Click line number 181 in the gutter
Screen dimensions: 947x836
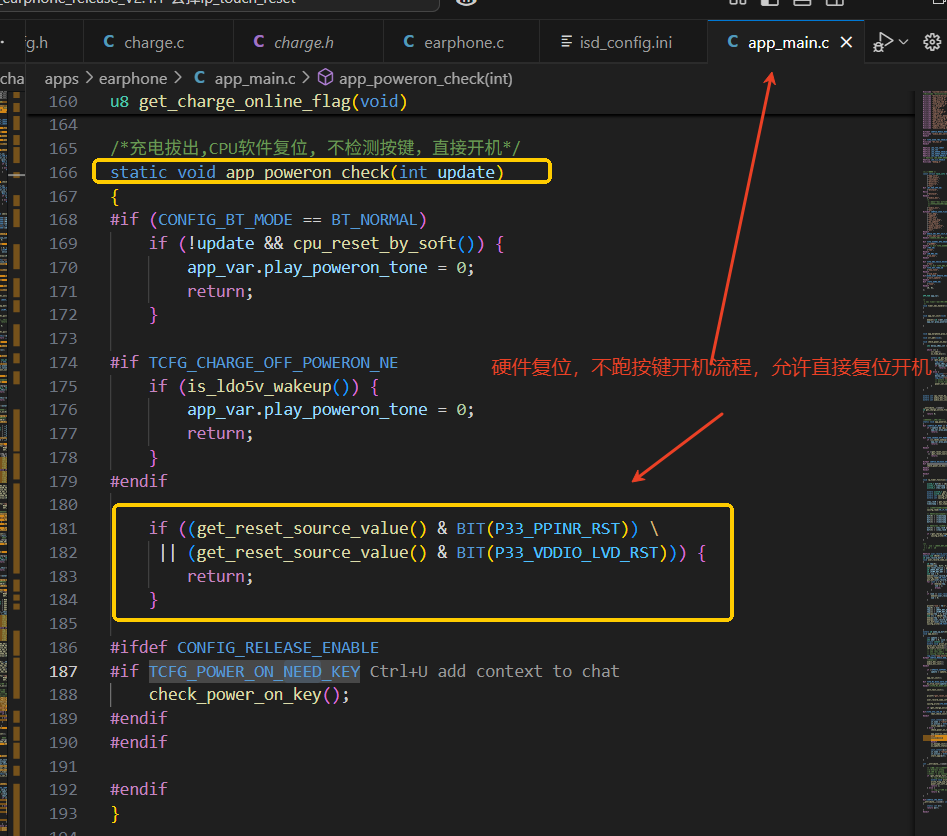63,529
